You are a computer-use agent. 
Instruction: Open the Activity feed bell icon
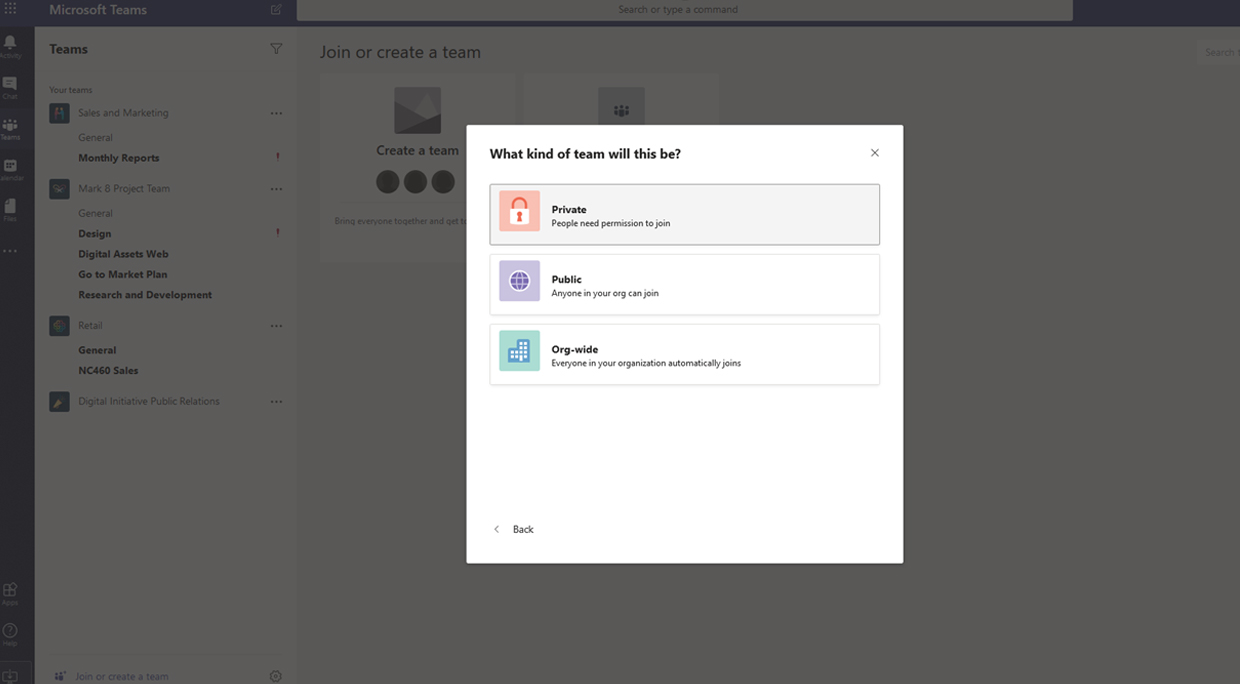pos(10,44)
